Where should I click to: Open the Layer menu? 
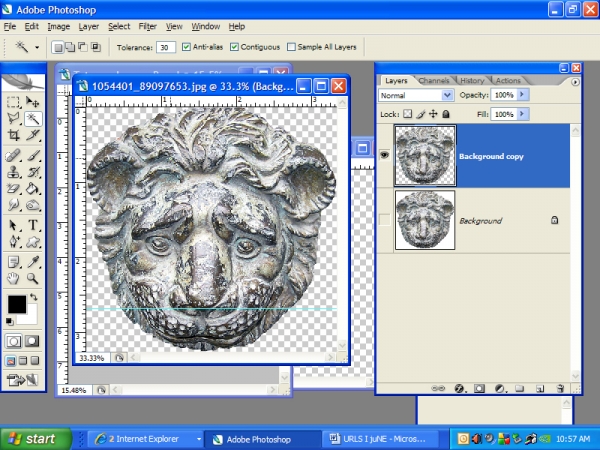(89, 26)
